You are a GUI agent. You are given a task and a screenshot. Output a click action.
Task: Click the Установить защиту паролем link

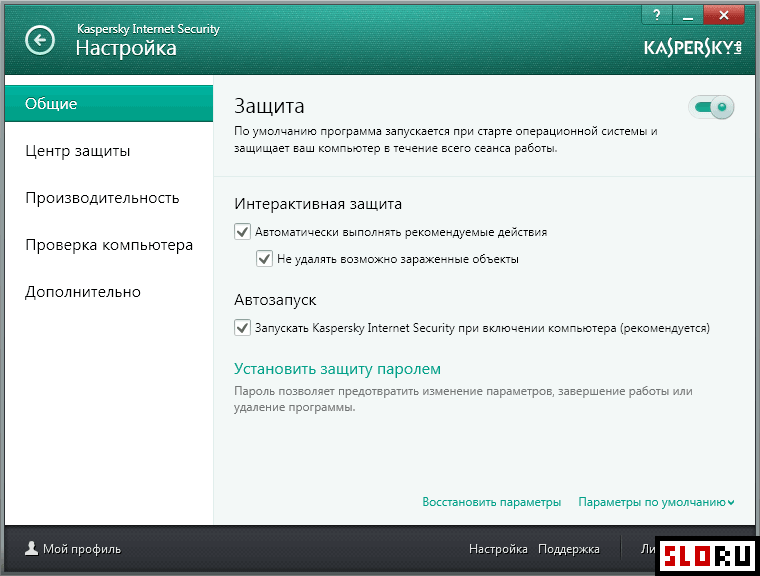(x=337, y=369)
